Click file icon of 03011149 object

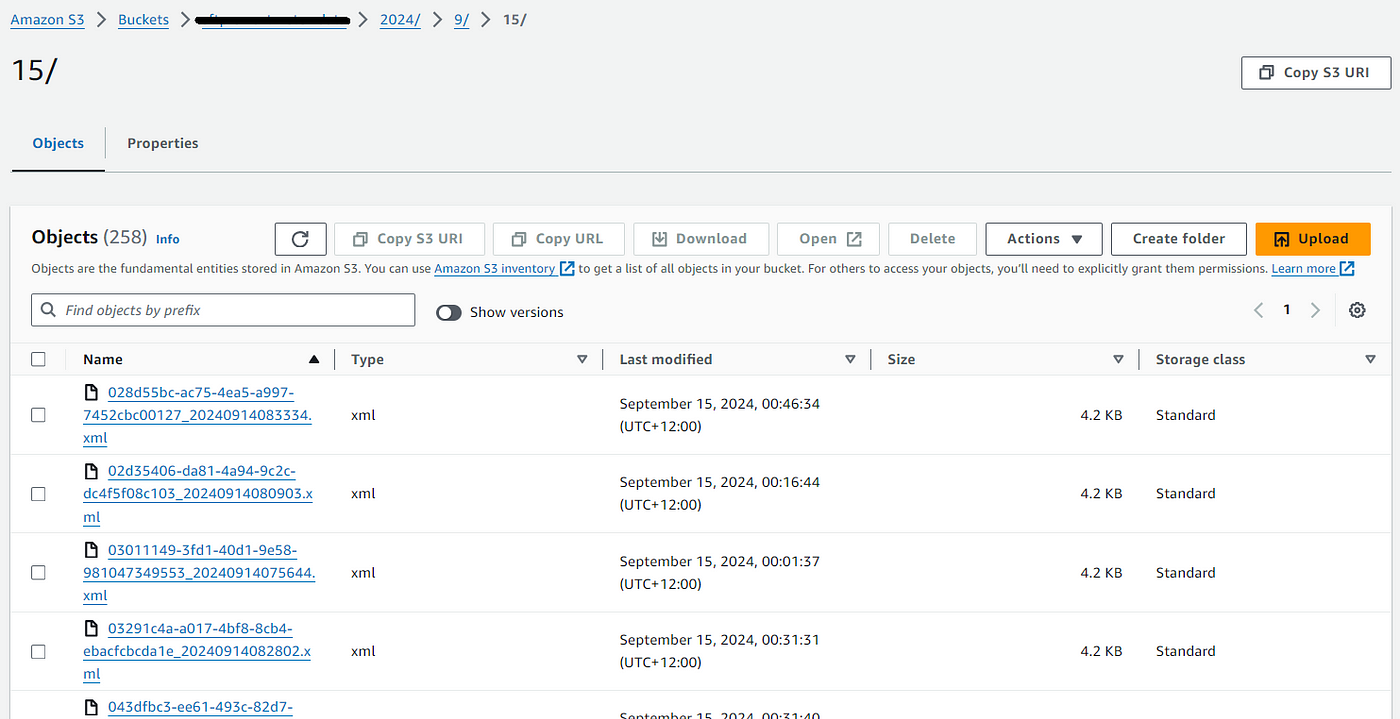pos(92,550)
